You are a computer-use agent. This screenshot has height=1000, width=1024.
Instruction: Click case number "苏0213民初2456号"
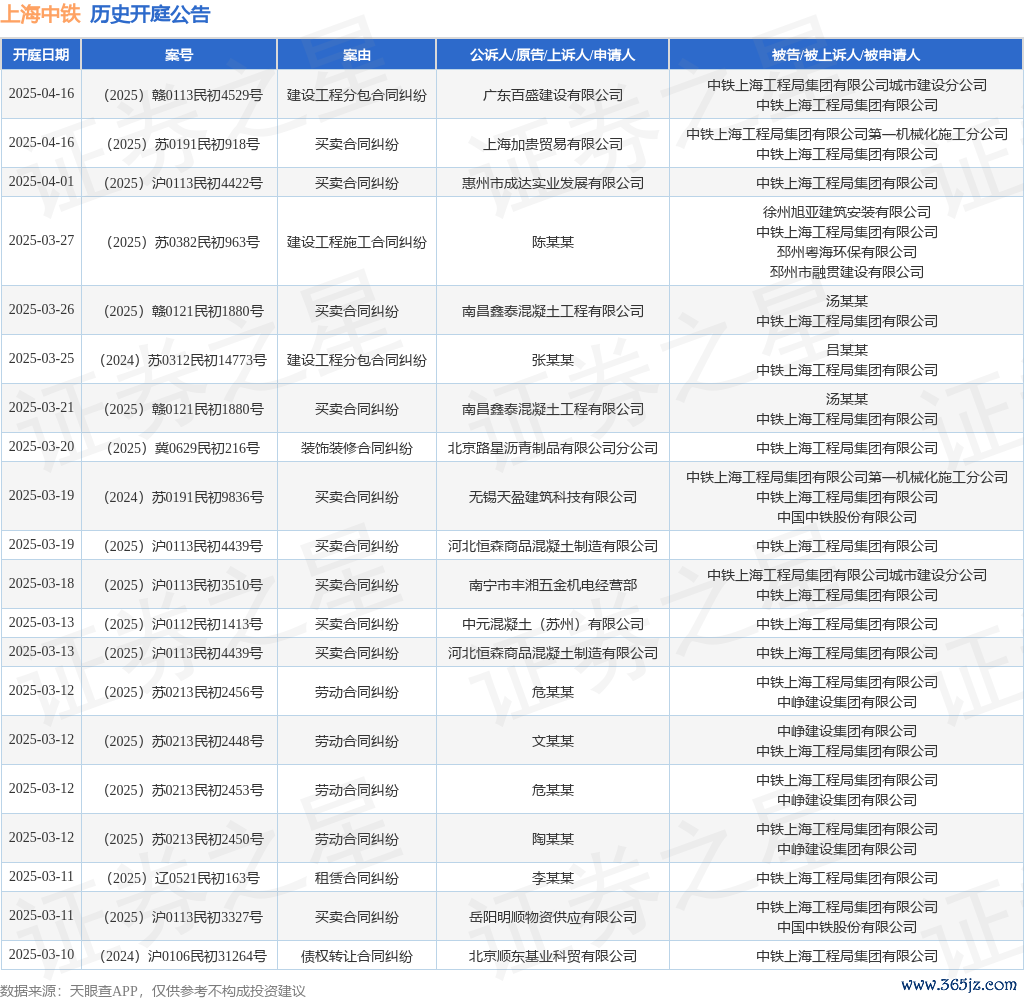click(x=183, y=692)
